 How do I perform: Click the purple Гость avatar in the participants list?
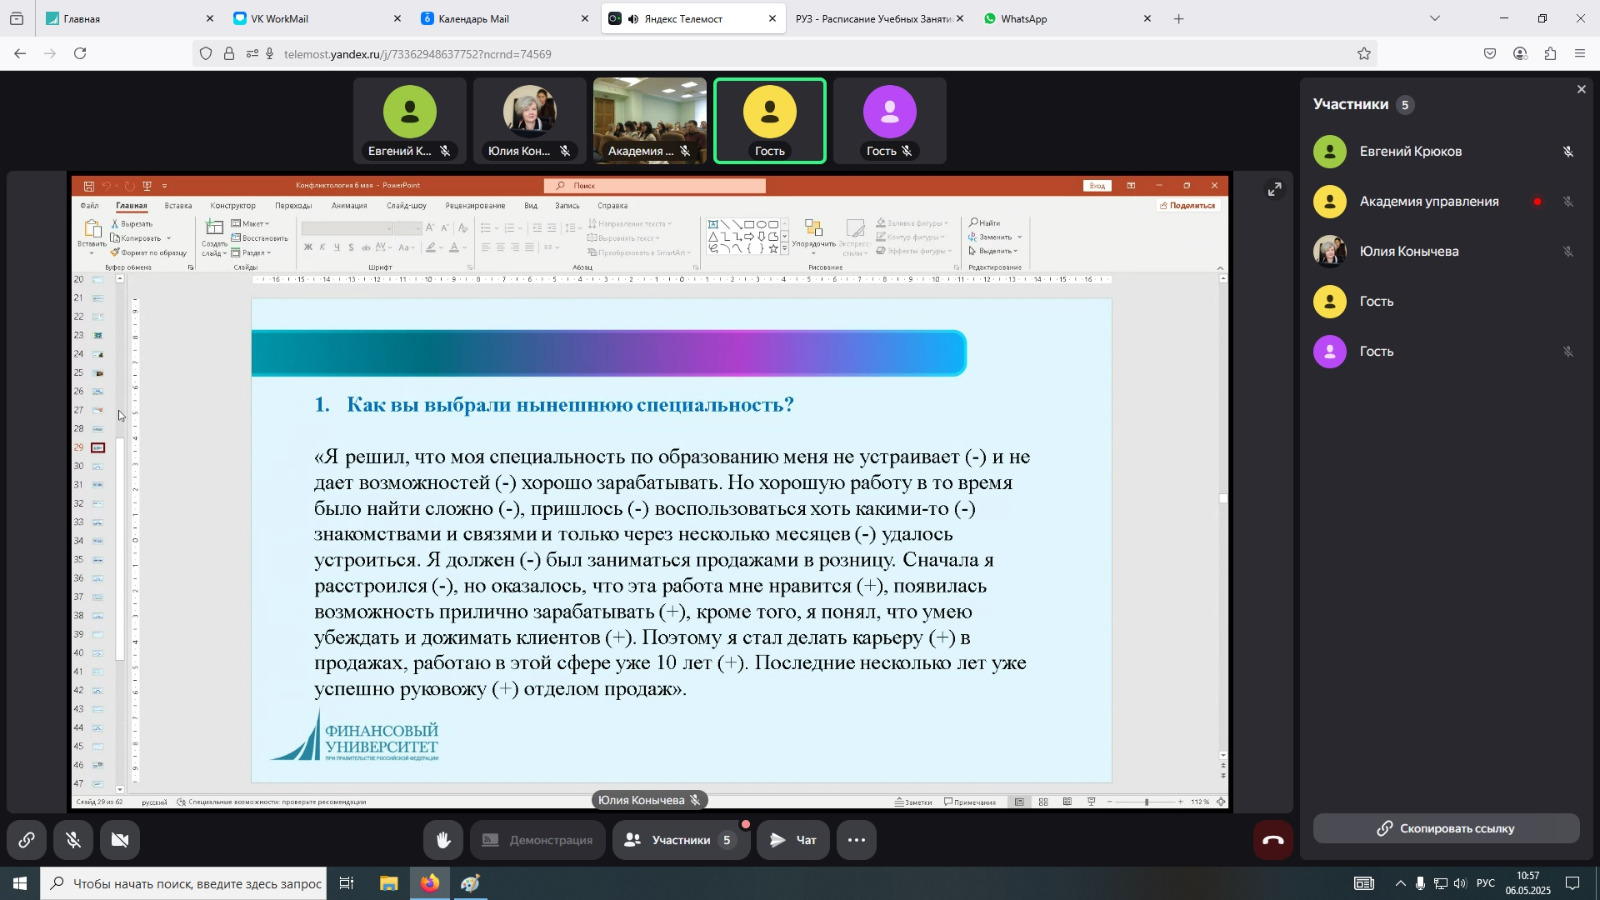[1329, 352]
